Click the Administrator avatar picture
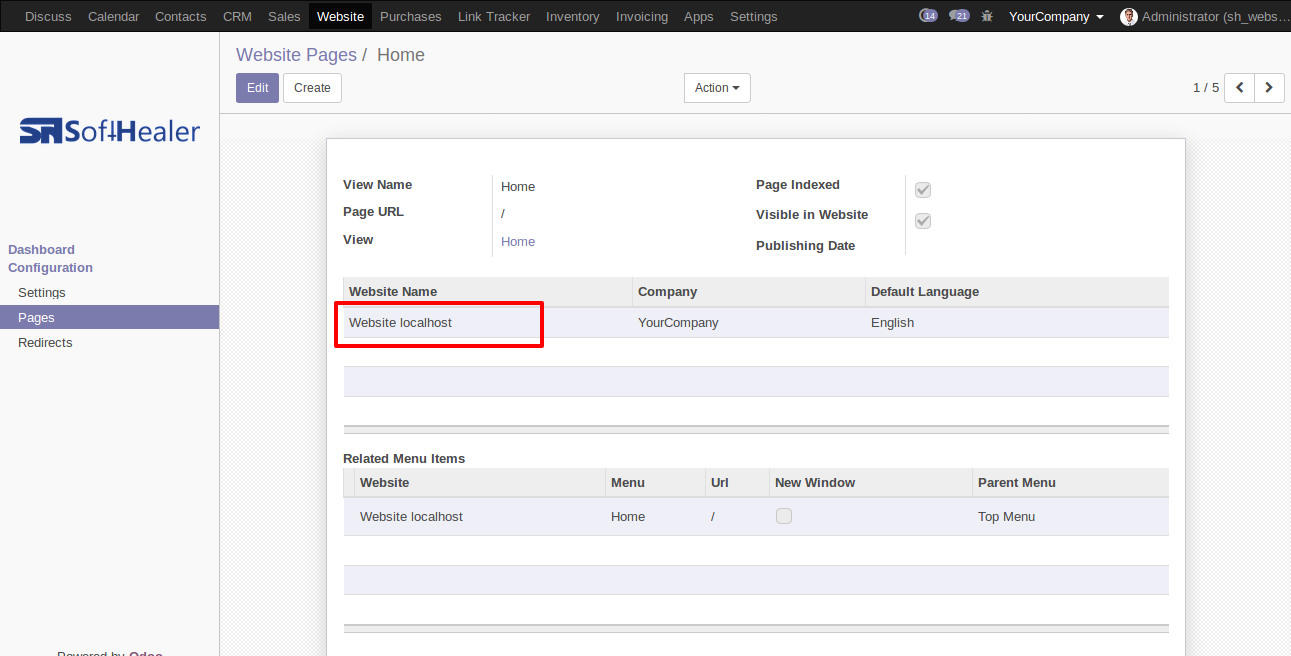This screenshot has height=656, width=1291. coord(1129,16)
